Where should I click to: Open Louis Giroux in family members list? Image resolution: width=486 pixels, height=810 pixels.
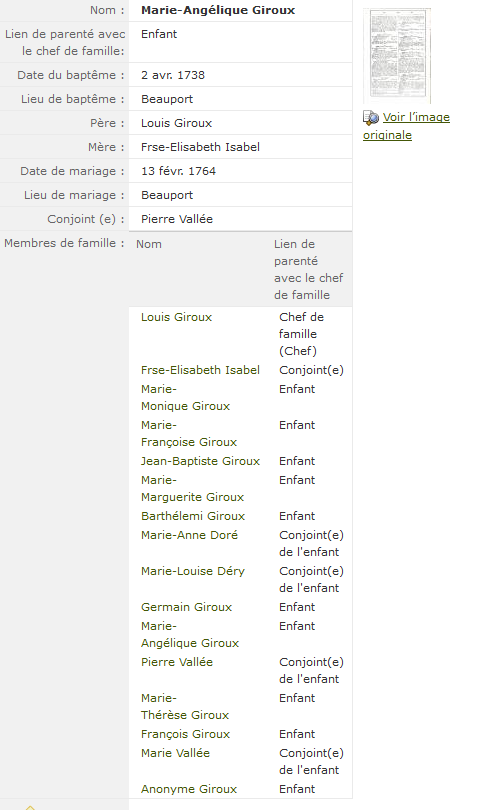click(177, 317)
